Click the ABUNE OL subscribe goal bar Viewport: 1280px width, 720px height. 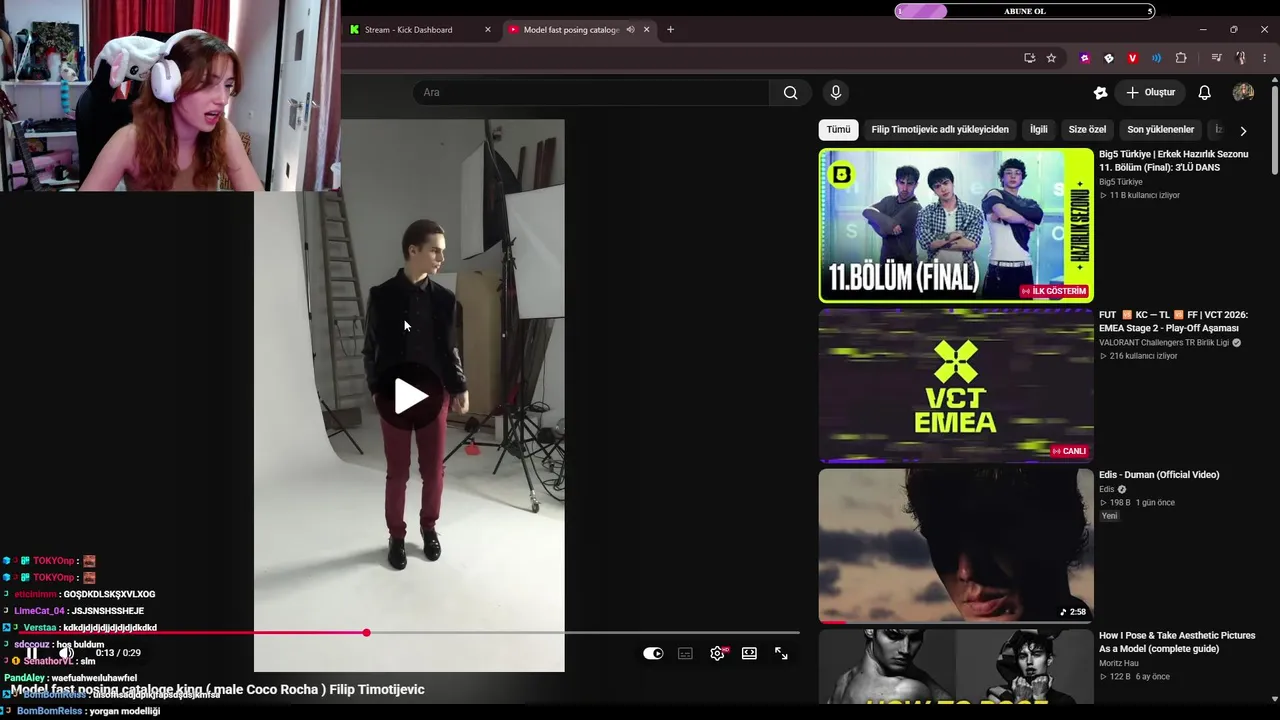1025,11
